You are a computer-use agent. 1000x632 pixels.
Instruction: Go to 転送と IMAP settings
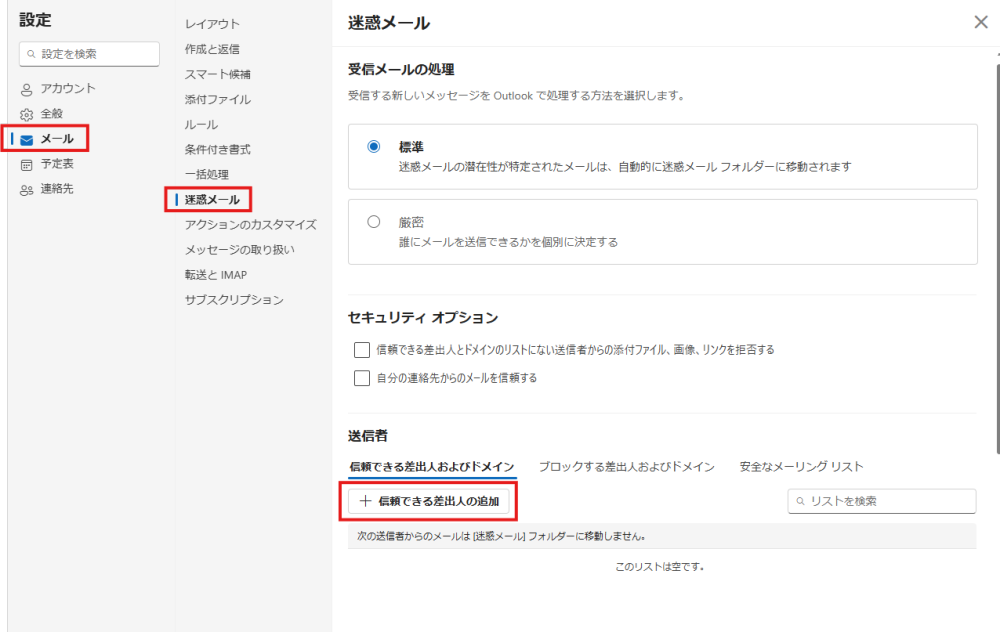coord(215,275)
